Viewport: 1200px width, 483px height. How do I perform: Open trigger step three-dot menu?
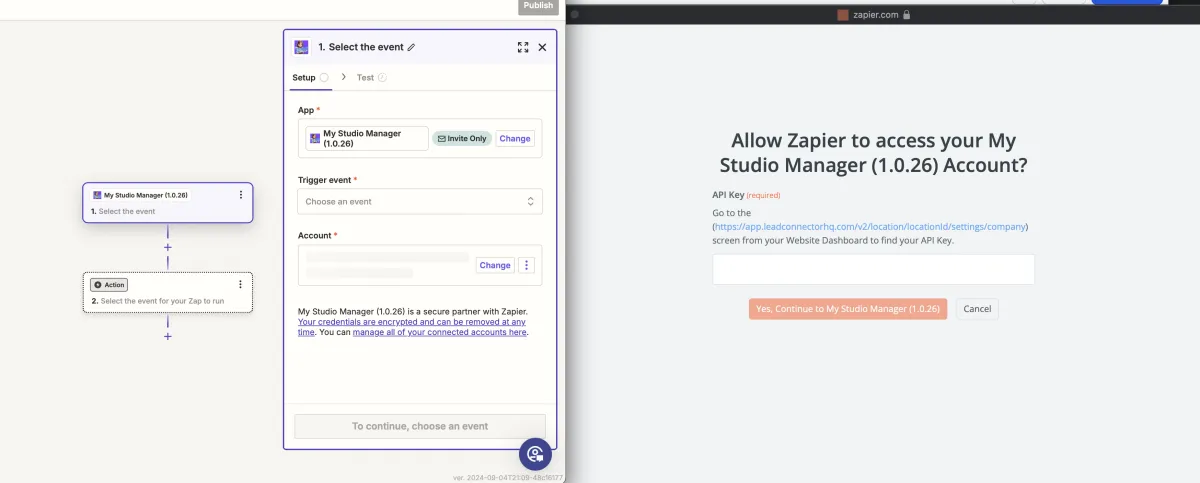click(x=241, y=195)
